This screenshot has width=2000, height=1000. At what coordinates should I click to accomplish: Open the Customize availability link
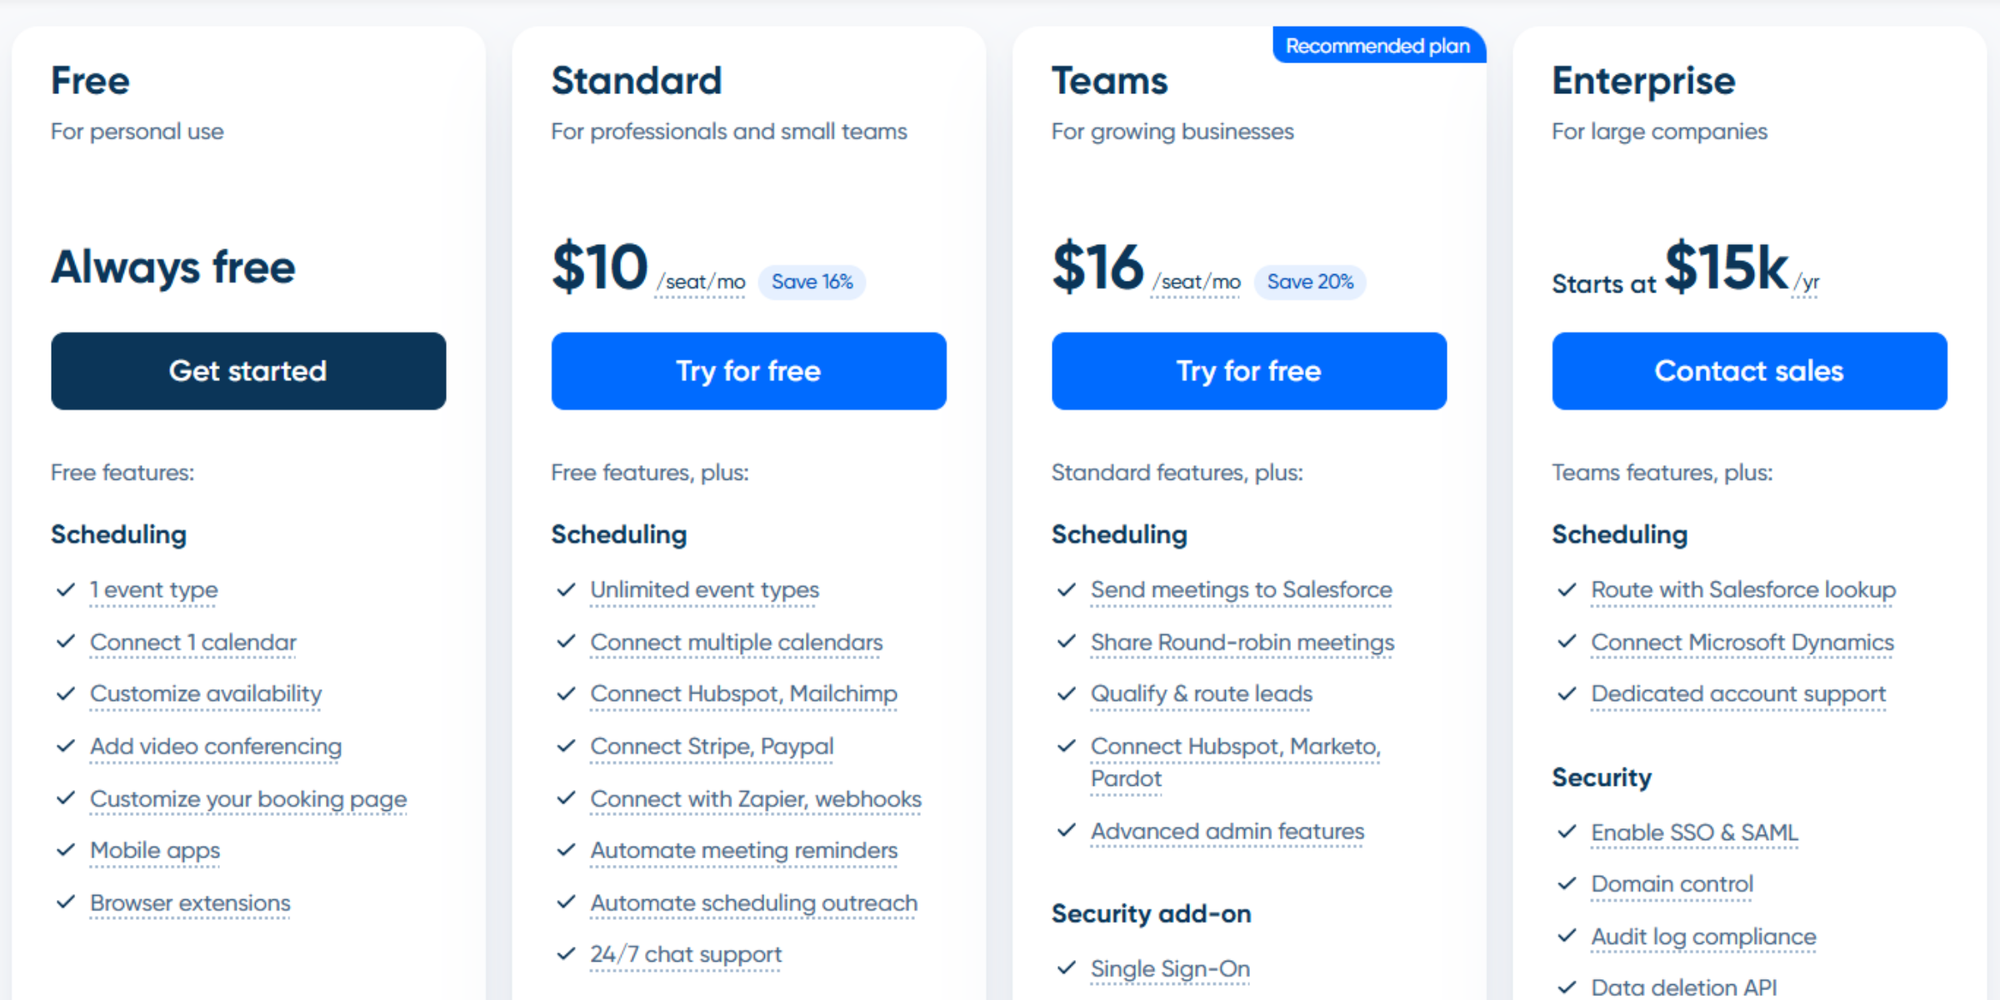(205, 694)
